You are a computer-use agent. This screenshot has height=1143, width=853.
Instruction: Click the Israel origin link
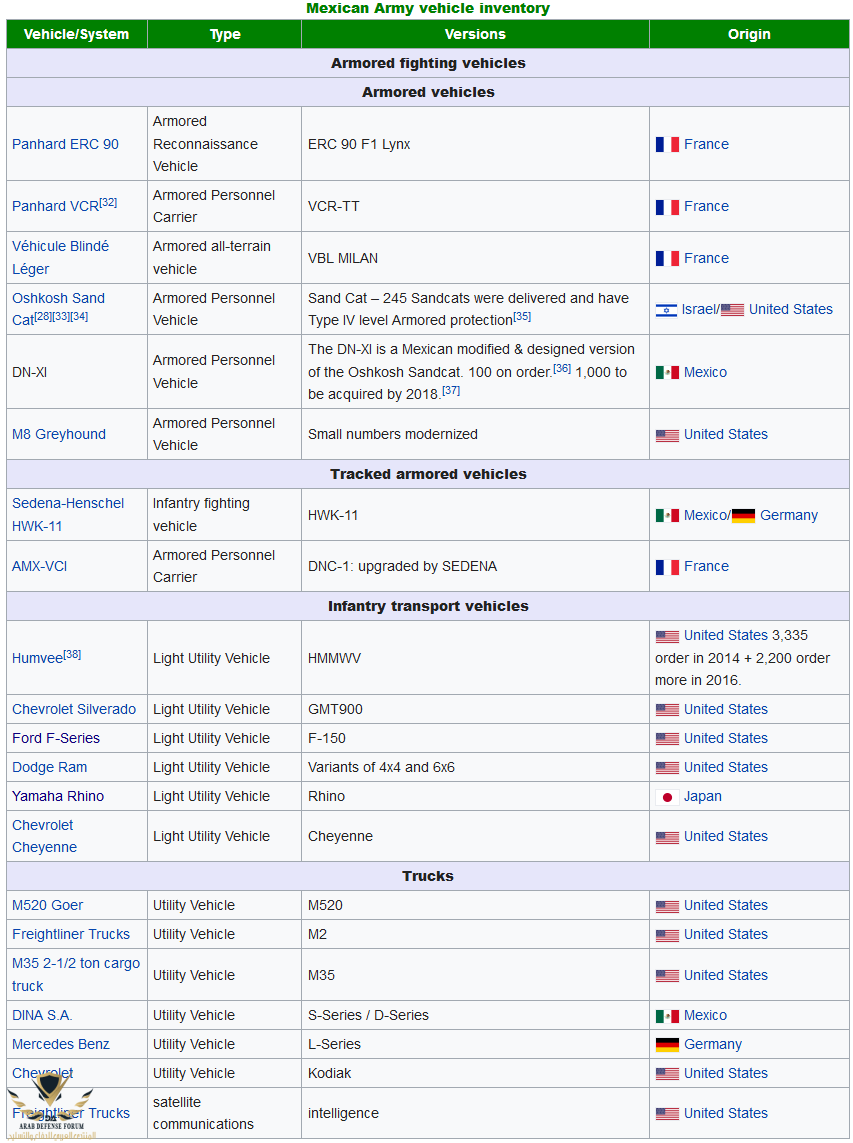[x=698, y=310]
